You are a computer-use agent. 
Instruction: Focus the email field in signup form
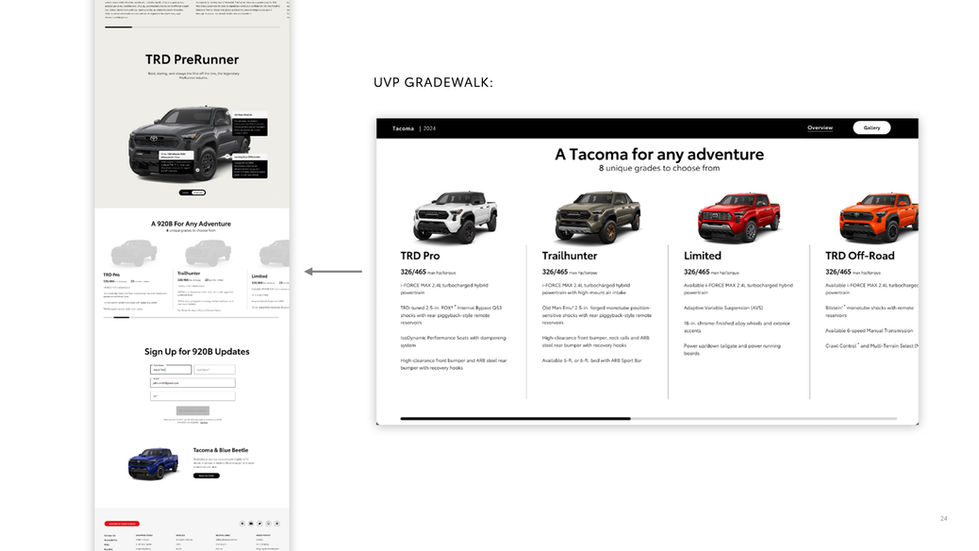[x=193, y=383]
